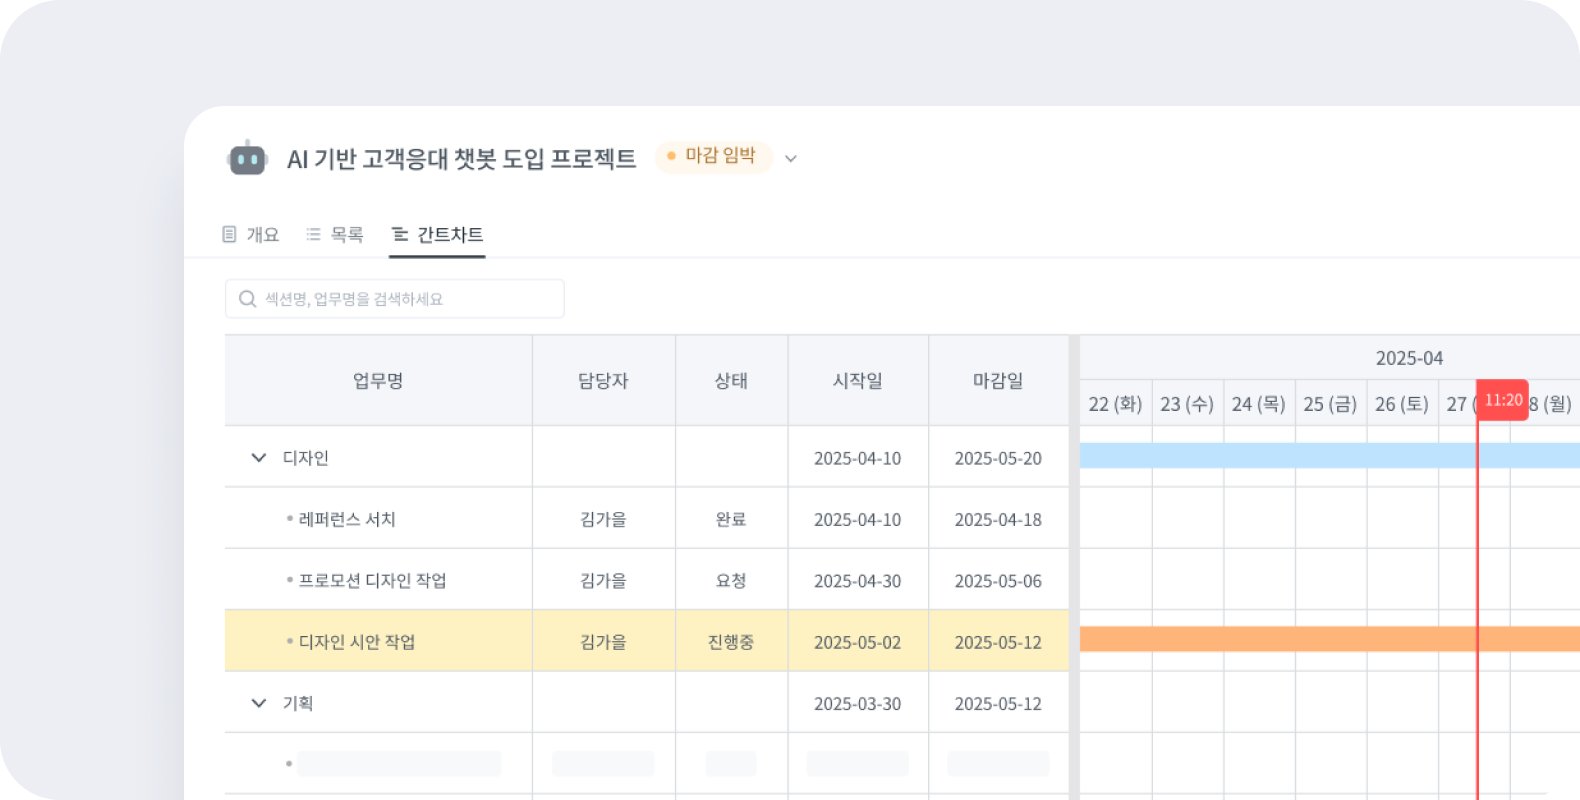Click the project title text
1580x800 pixels.
[x=461, y=159]
